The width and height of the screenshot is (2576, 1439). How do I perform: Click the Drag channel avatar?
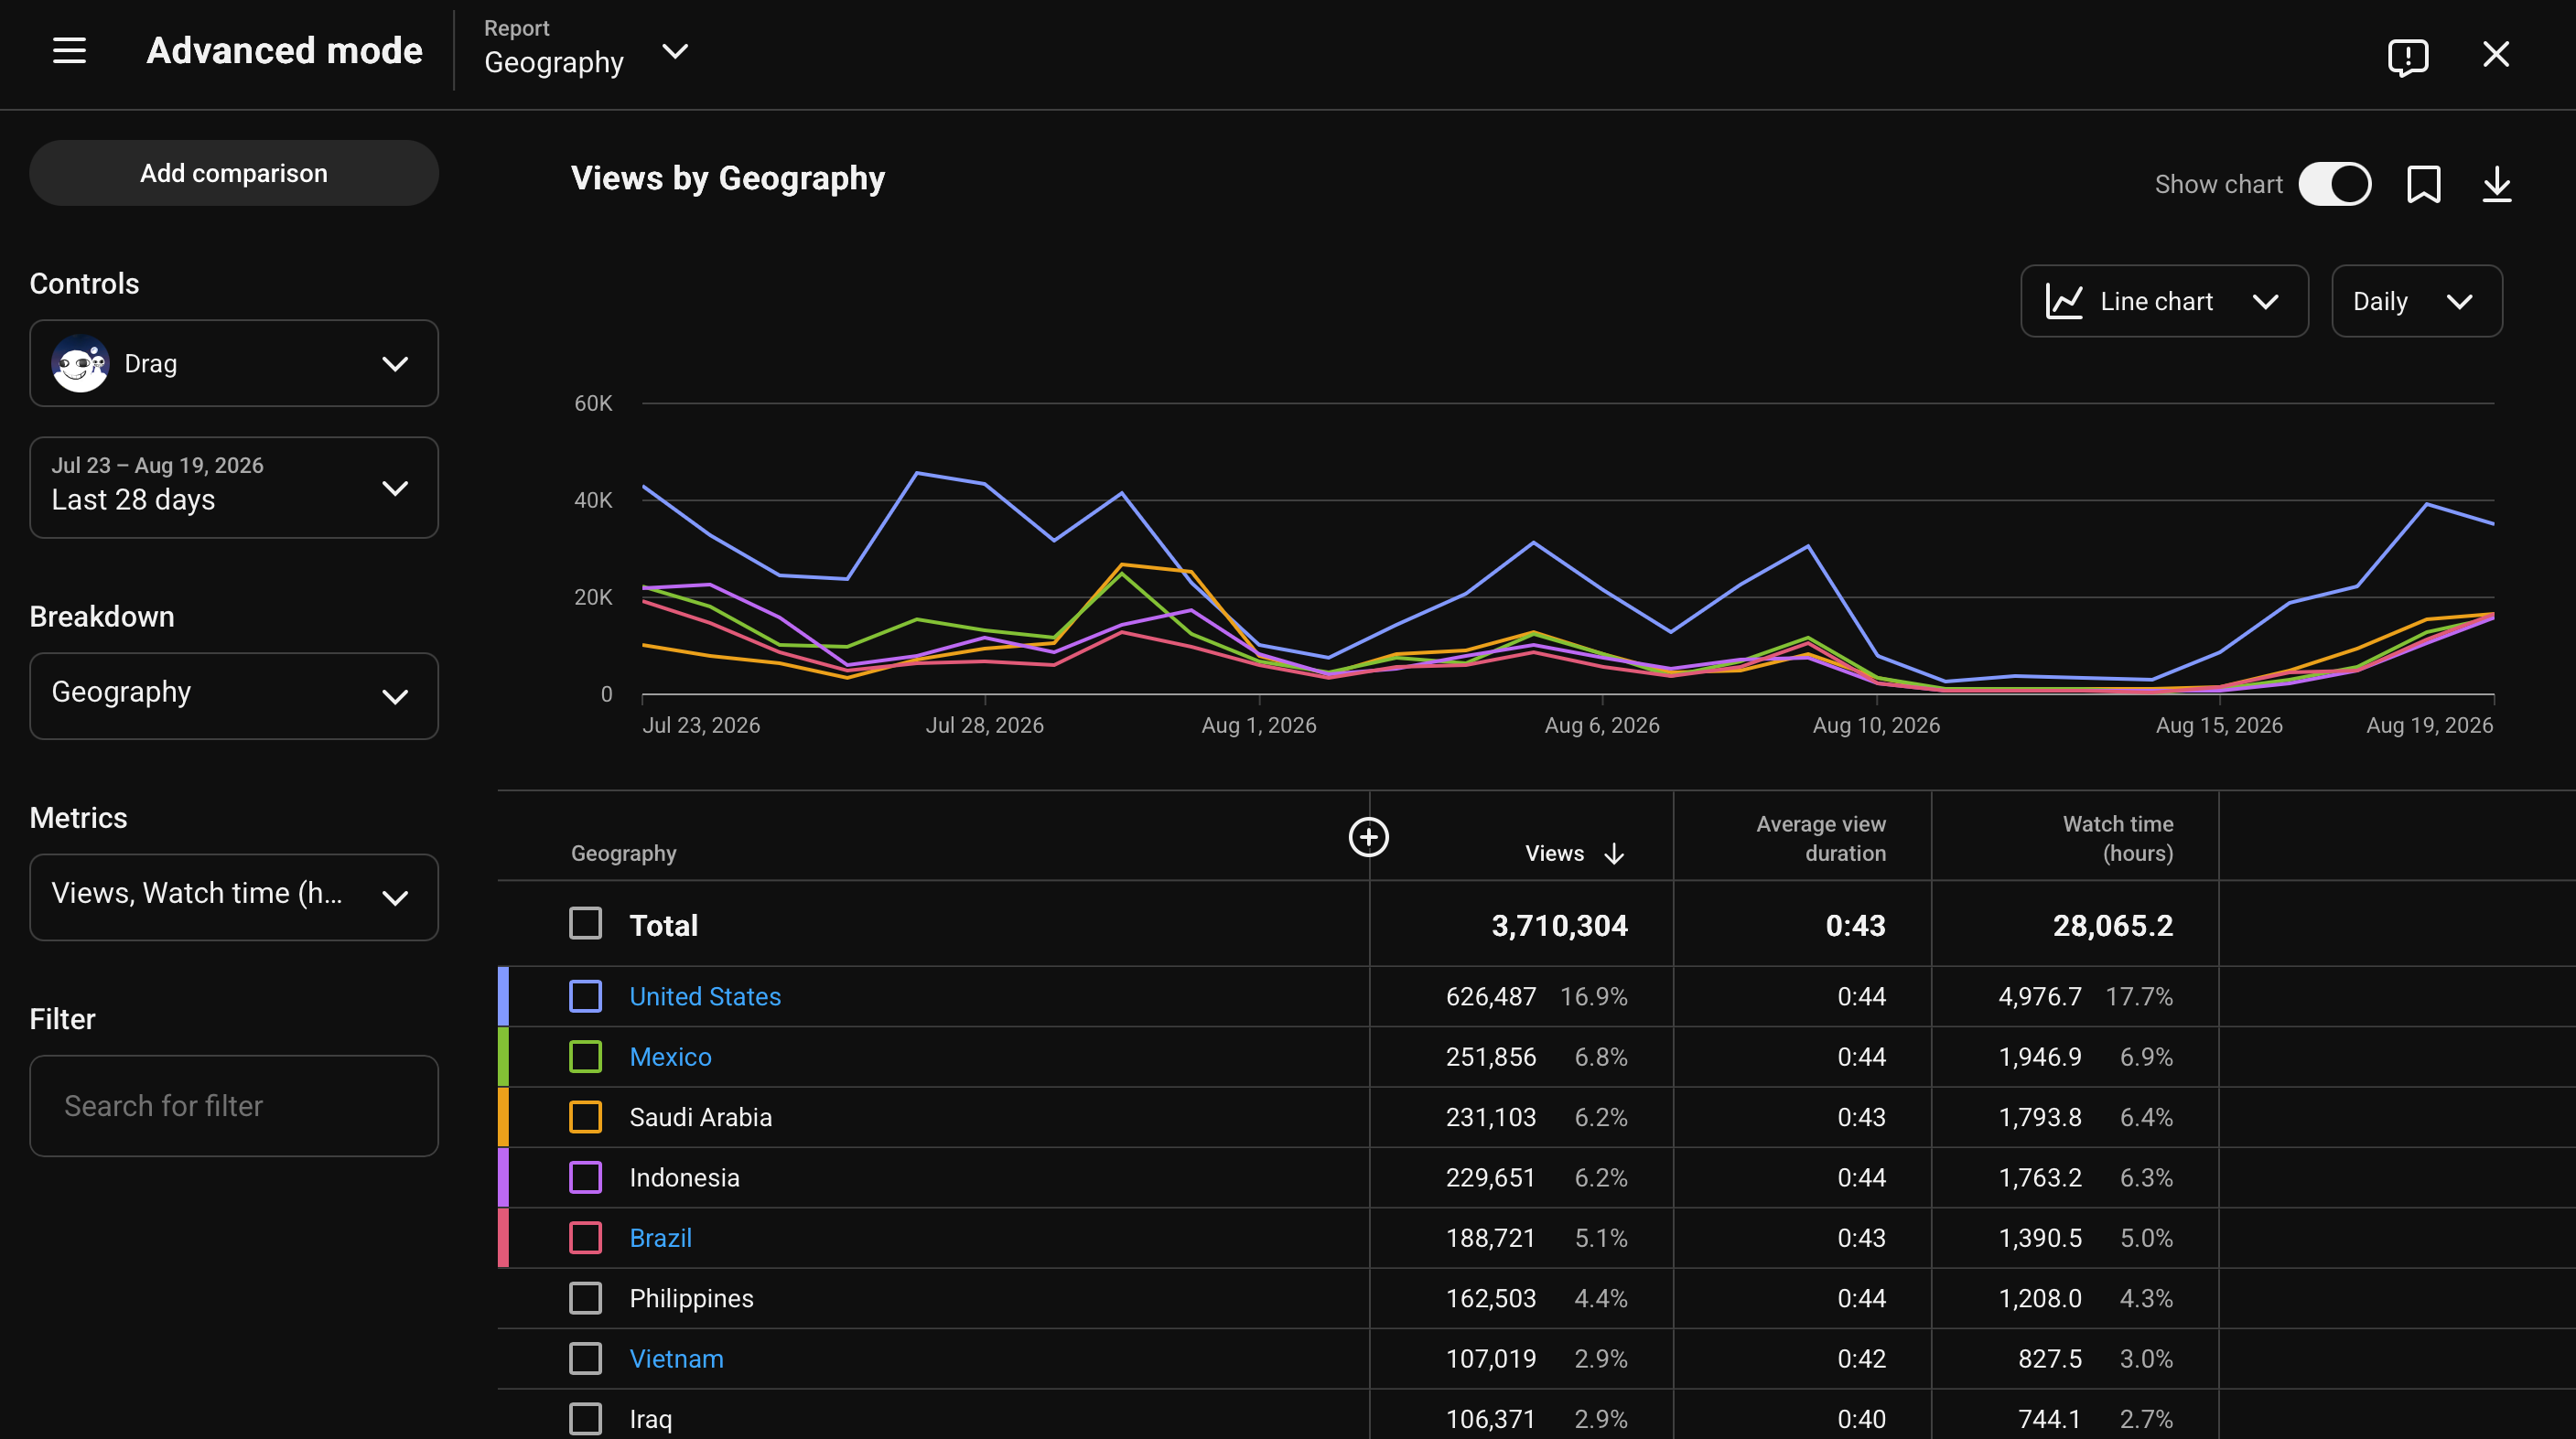point(80,364)
